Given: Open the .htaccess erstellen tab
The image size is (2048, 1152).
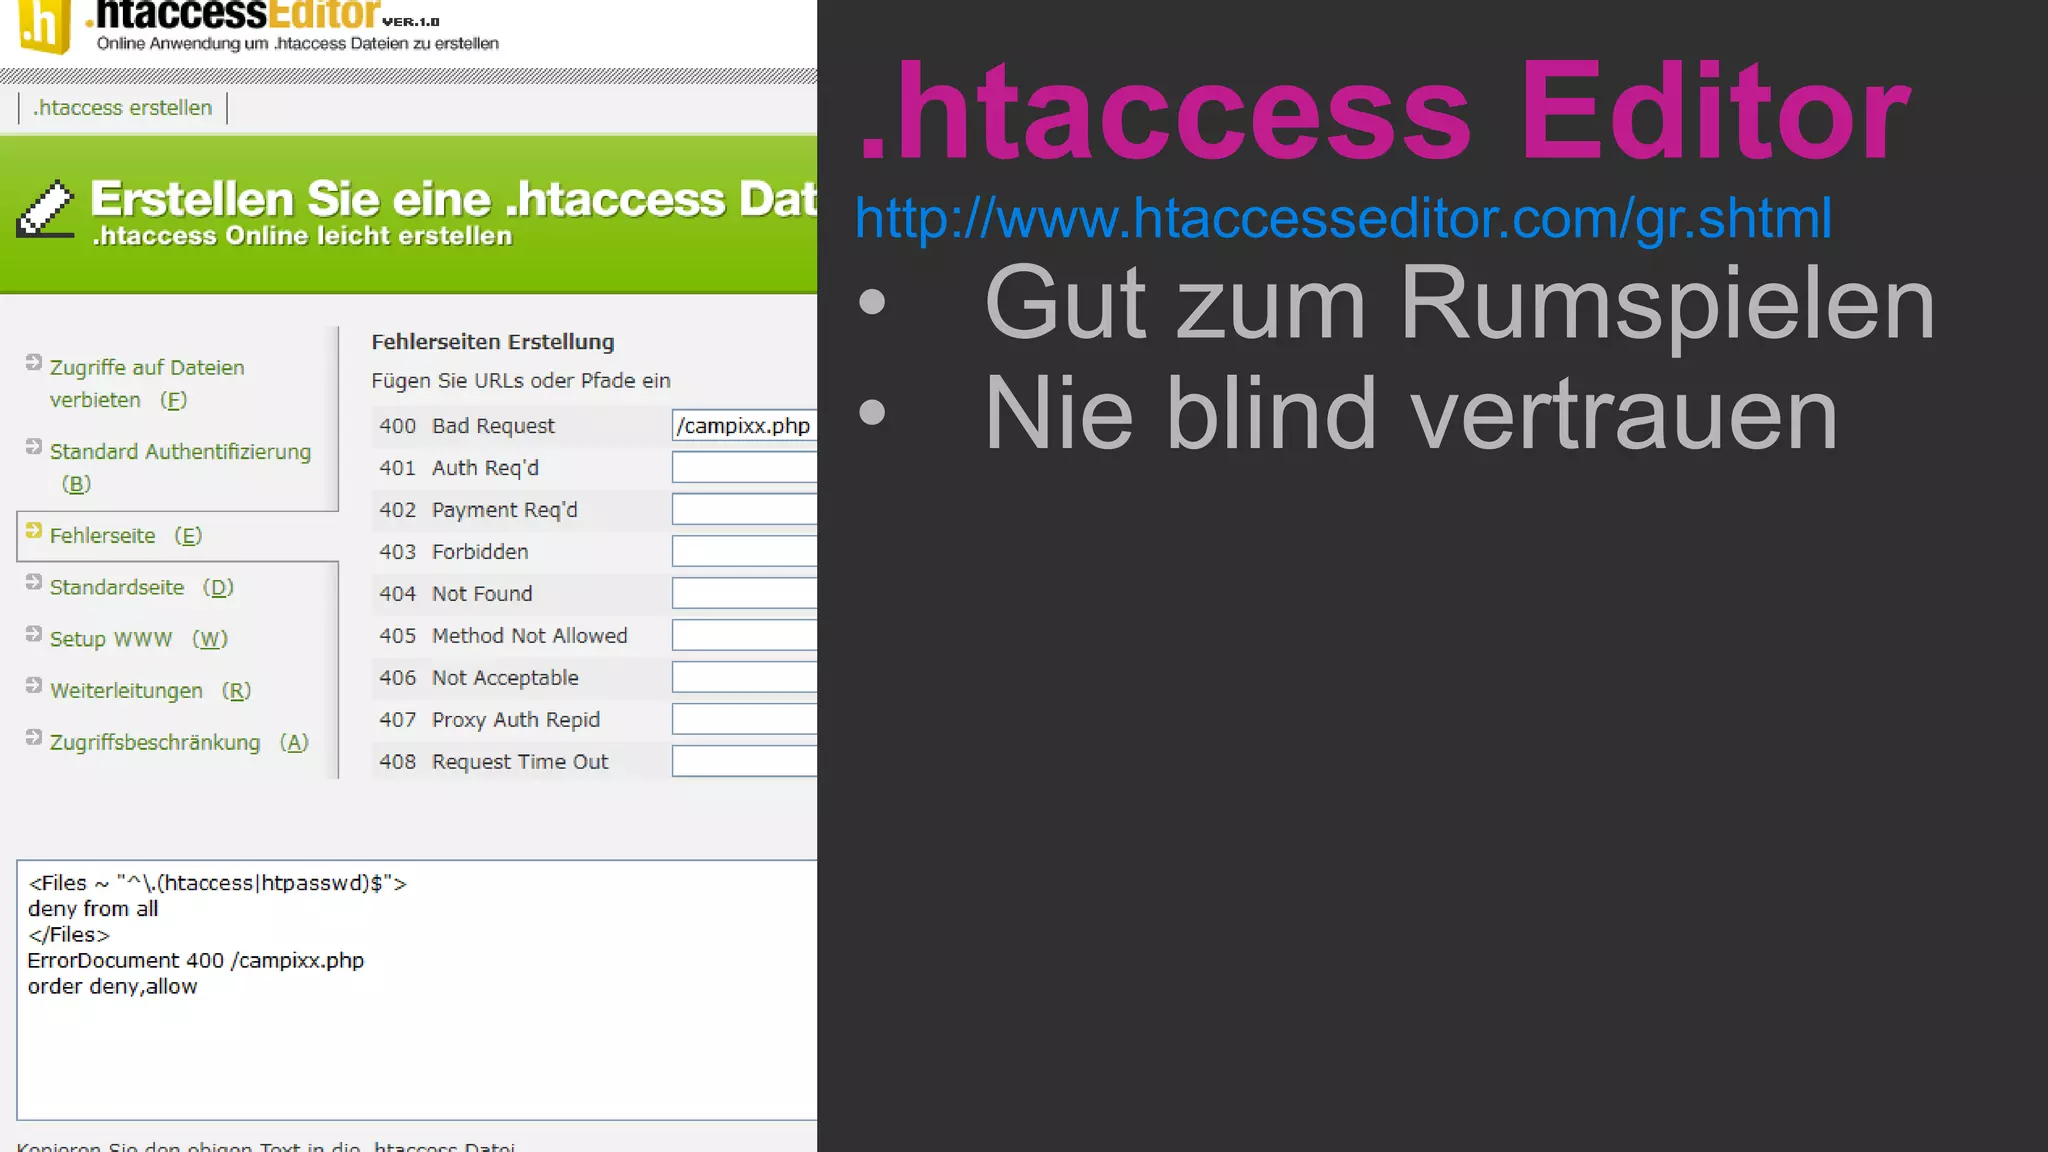Looking at the screenshot, I should pyautogui.click(x=123, y=108).
